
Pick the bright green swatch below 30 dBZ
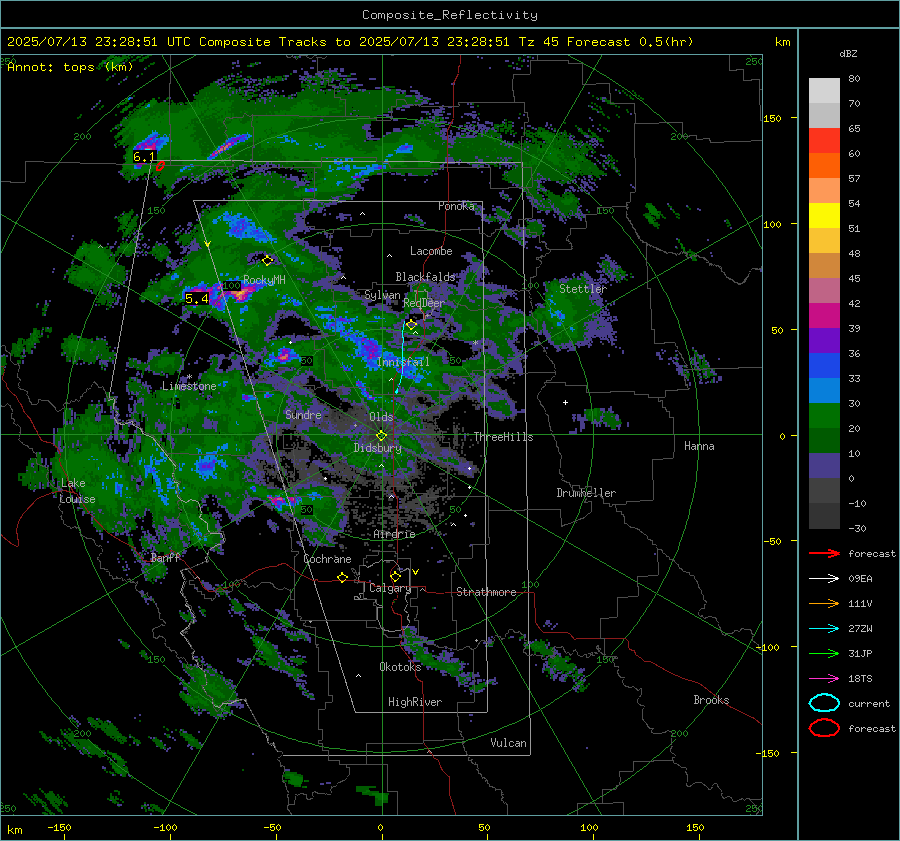click(824, 416)
